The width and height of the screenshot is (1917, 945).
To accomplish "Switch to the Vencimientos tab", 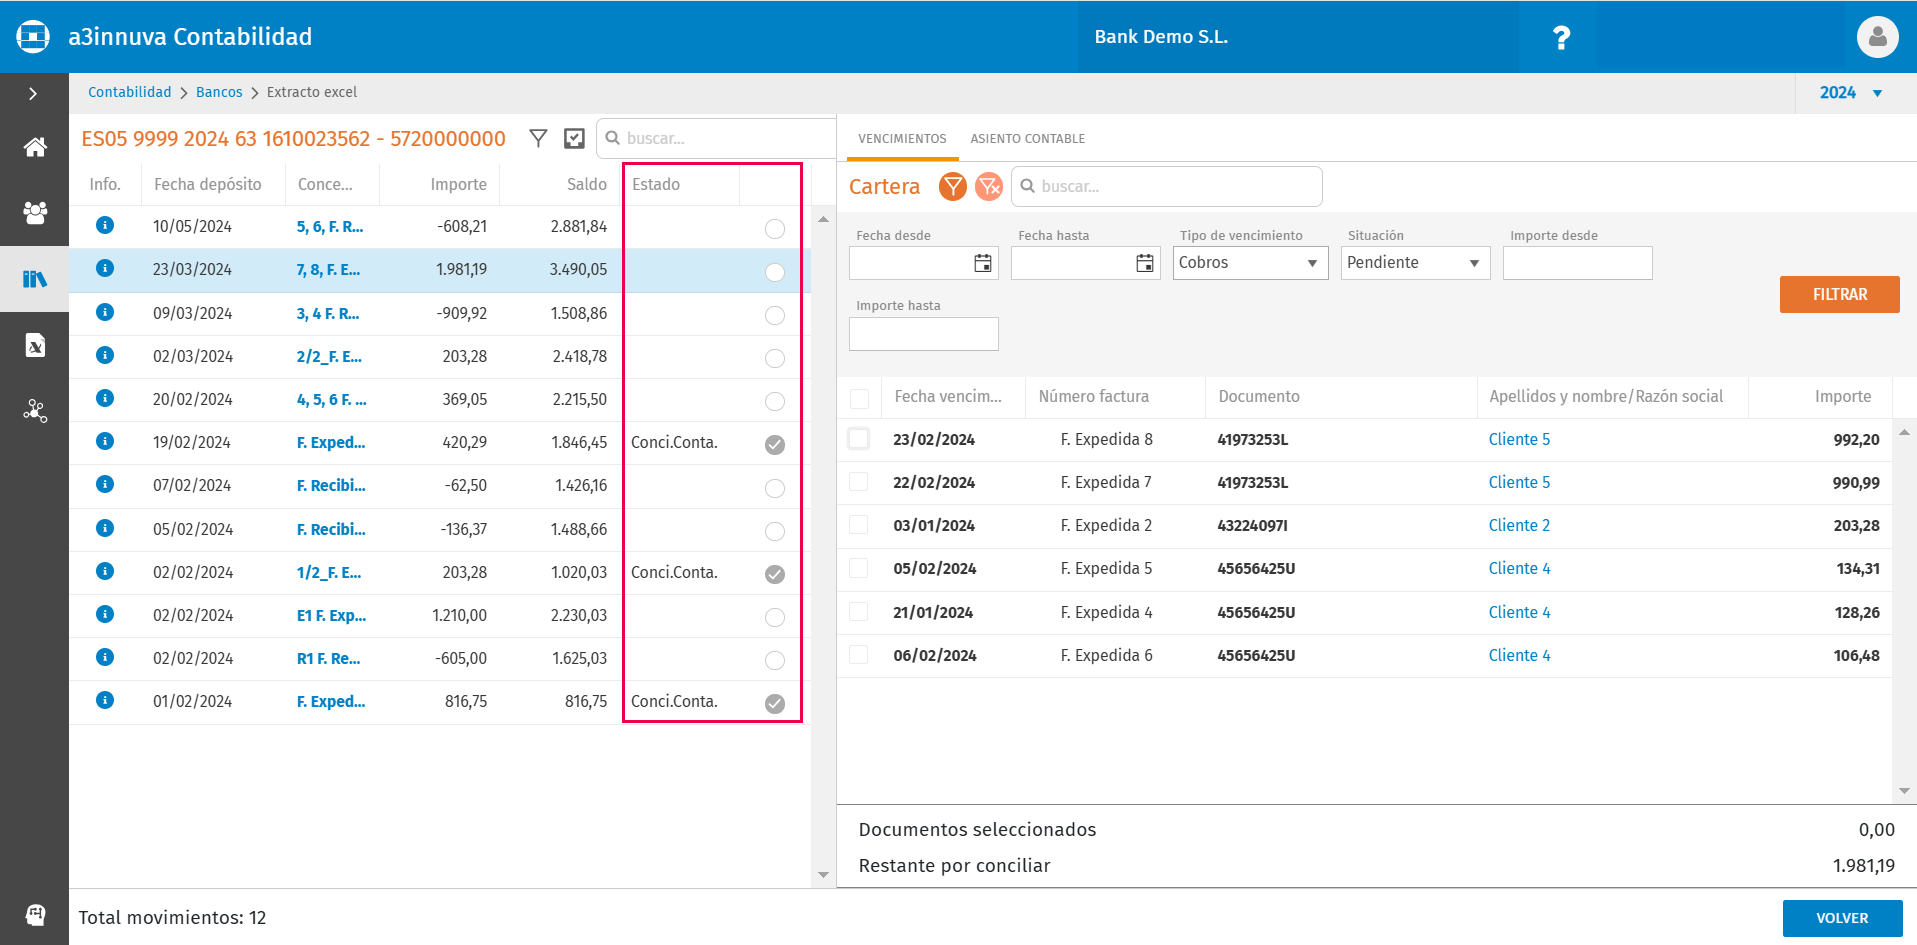I will 902,139.
